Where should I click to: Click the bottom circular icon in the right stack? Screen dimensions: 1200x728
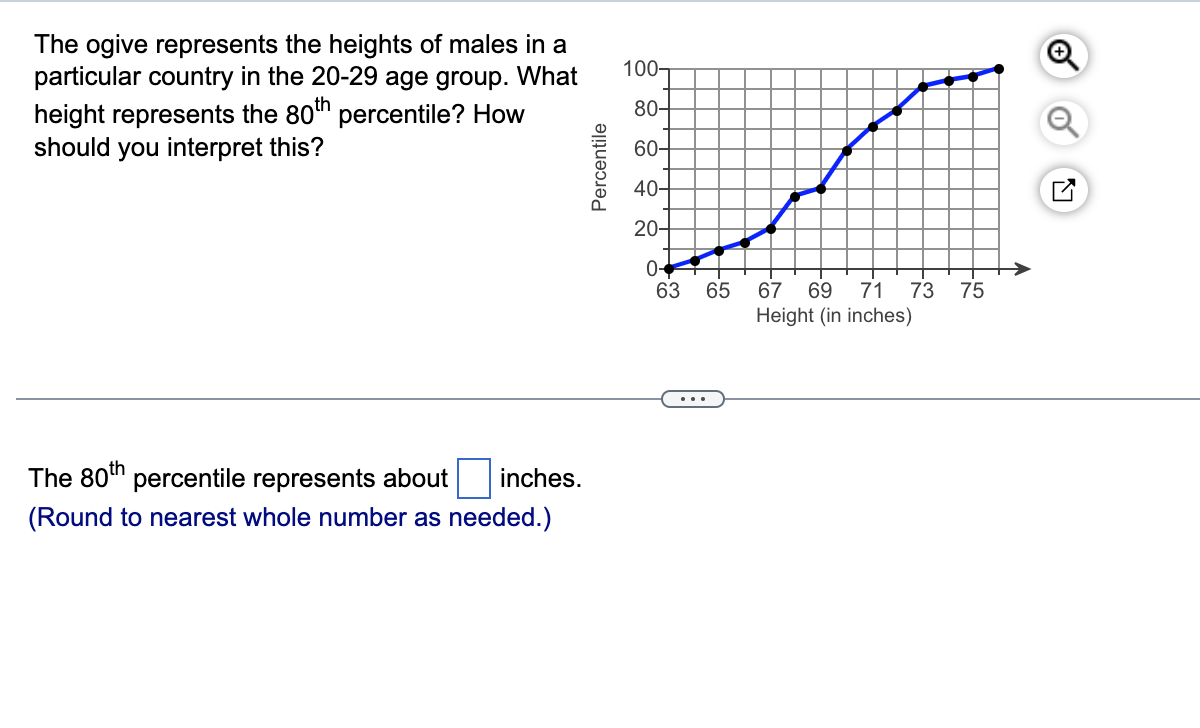coord(1062,190)
